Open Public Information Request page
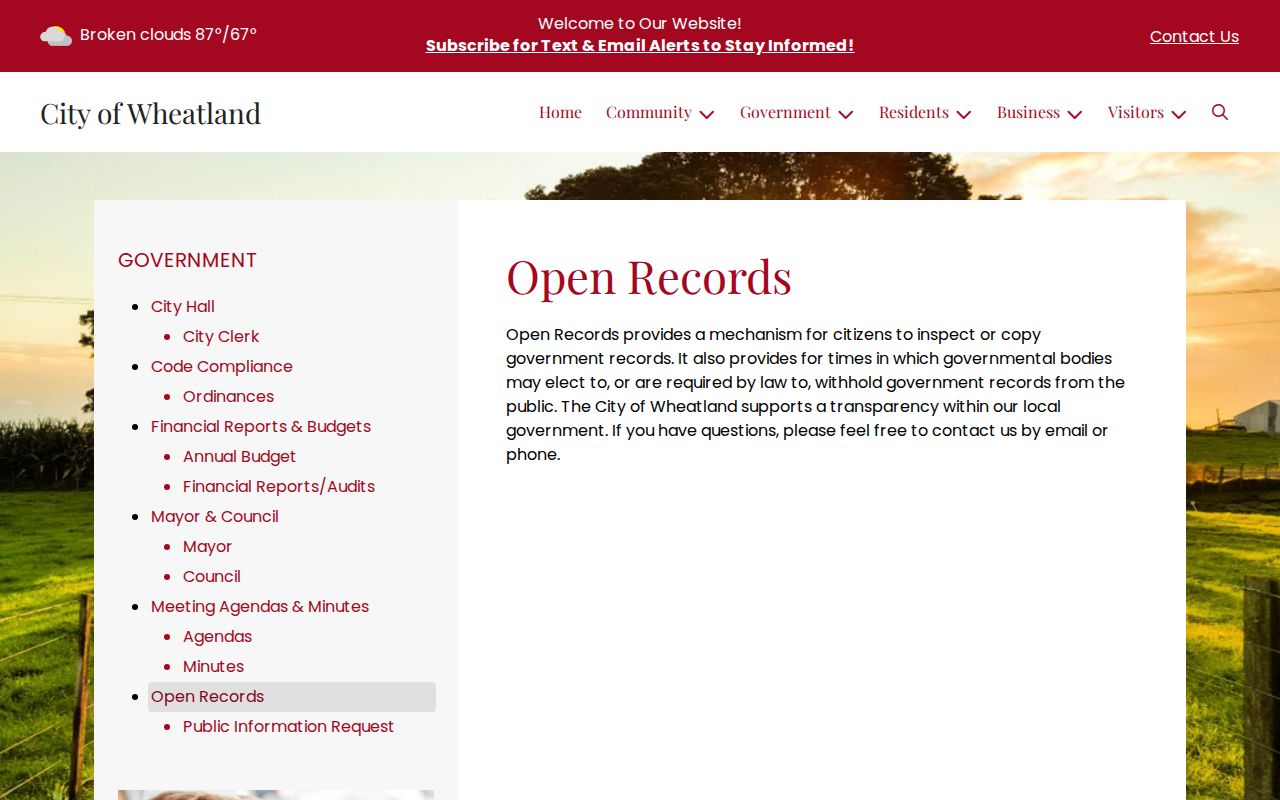 tap(288, 726)
